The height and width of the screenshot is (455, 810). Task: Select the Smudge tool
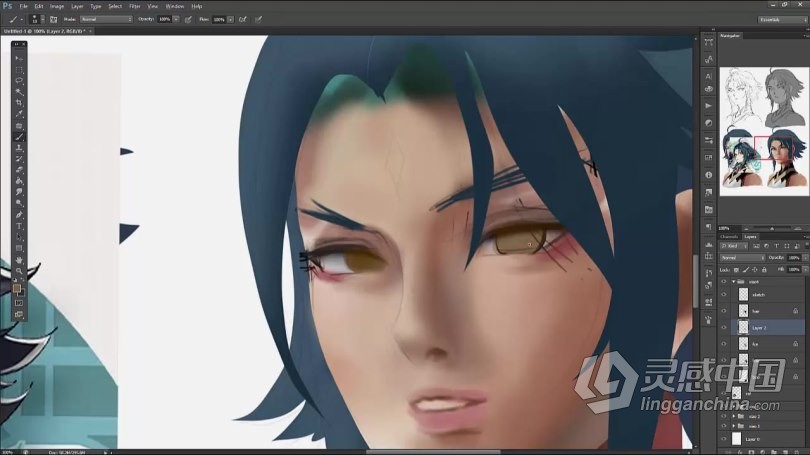coord(19,192)
